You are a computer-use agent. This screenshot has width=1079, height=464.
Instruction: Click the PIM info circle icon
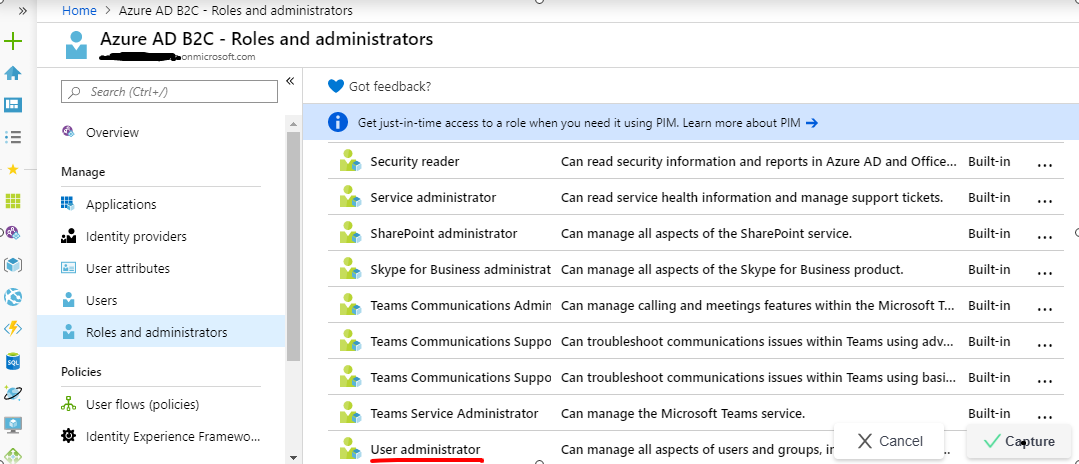tap(338, 123)
